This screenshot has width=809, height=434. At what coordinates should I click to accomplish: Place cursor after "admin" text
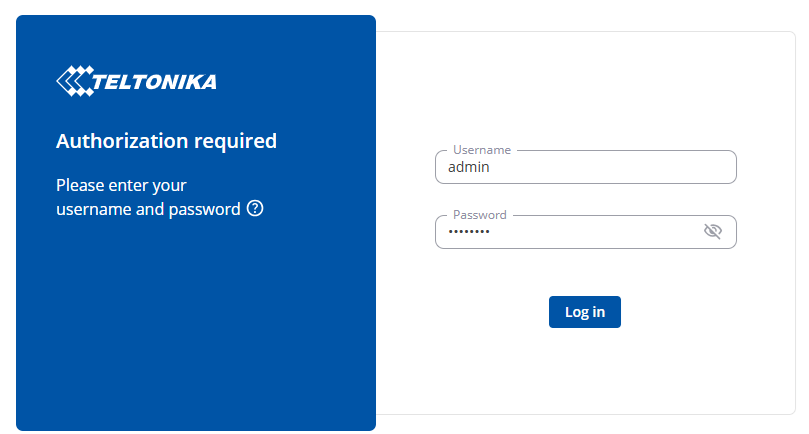491,168
